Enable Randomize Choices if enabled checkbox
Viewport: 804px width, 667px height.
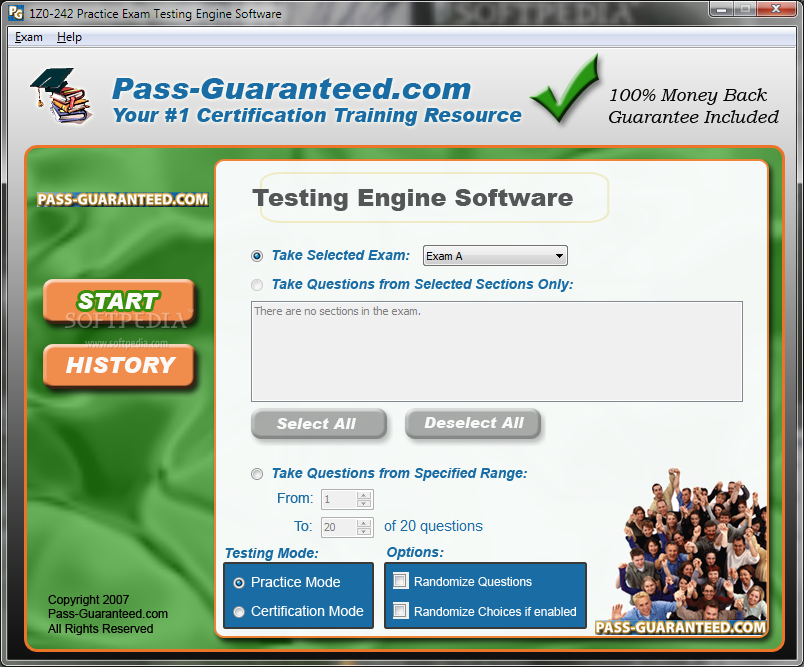[400, 611]
